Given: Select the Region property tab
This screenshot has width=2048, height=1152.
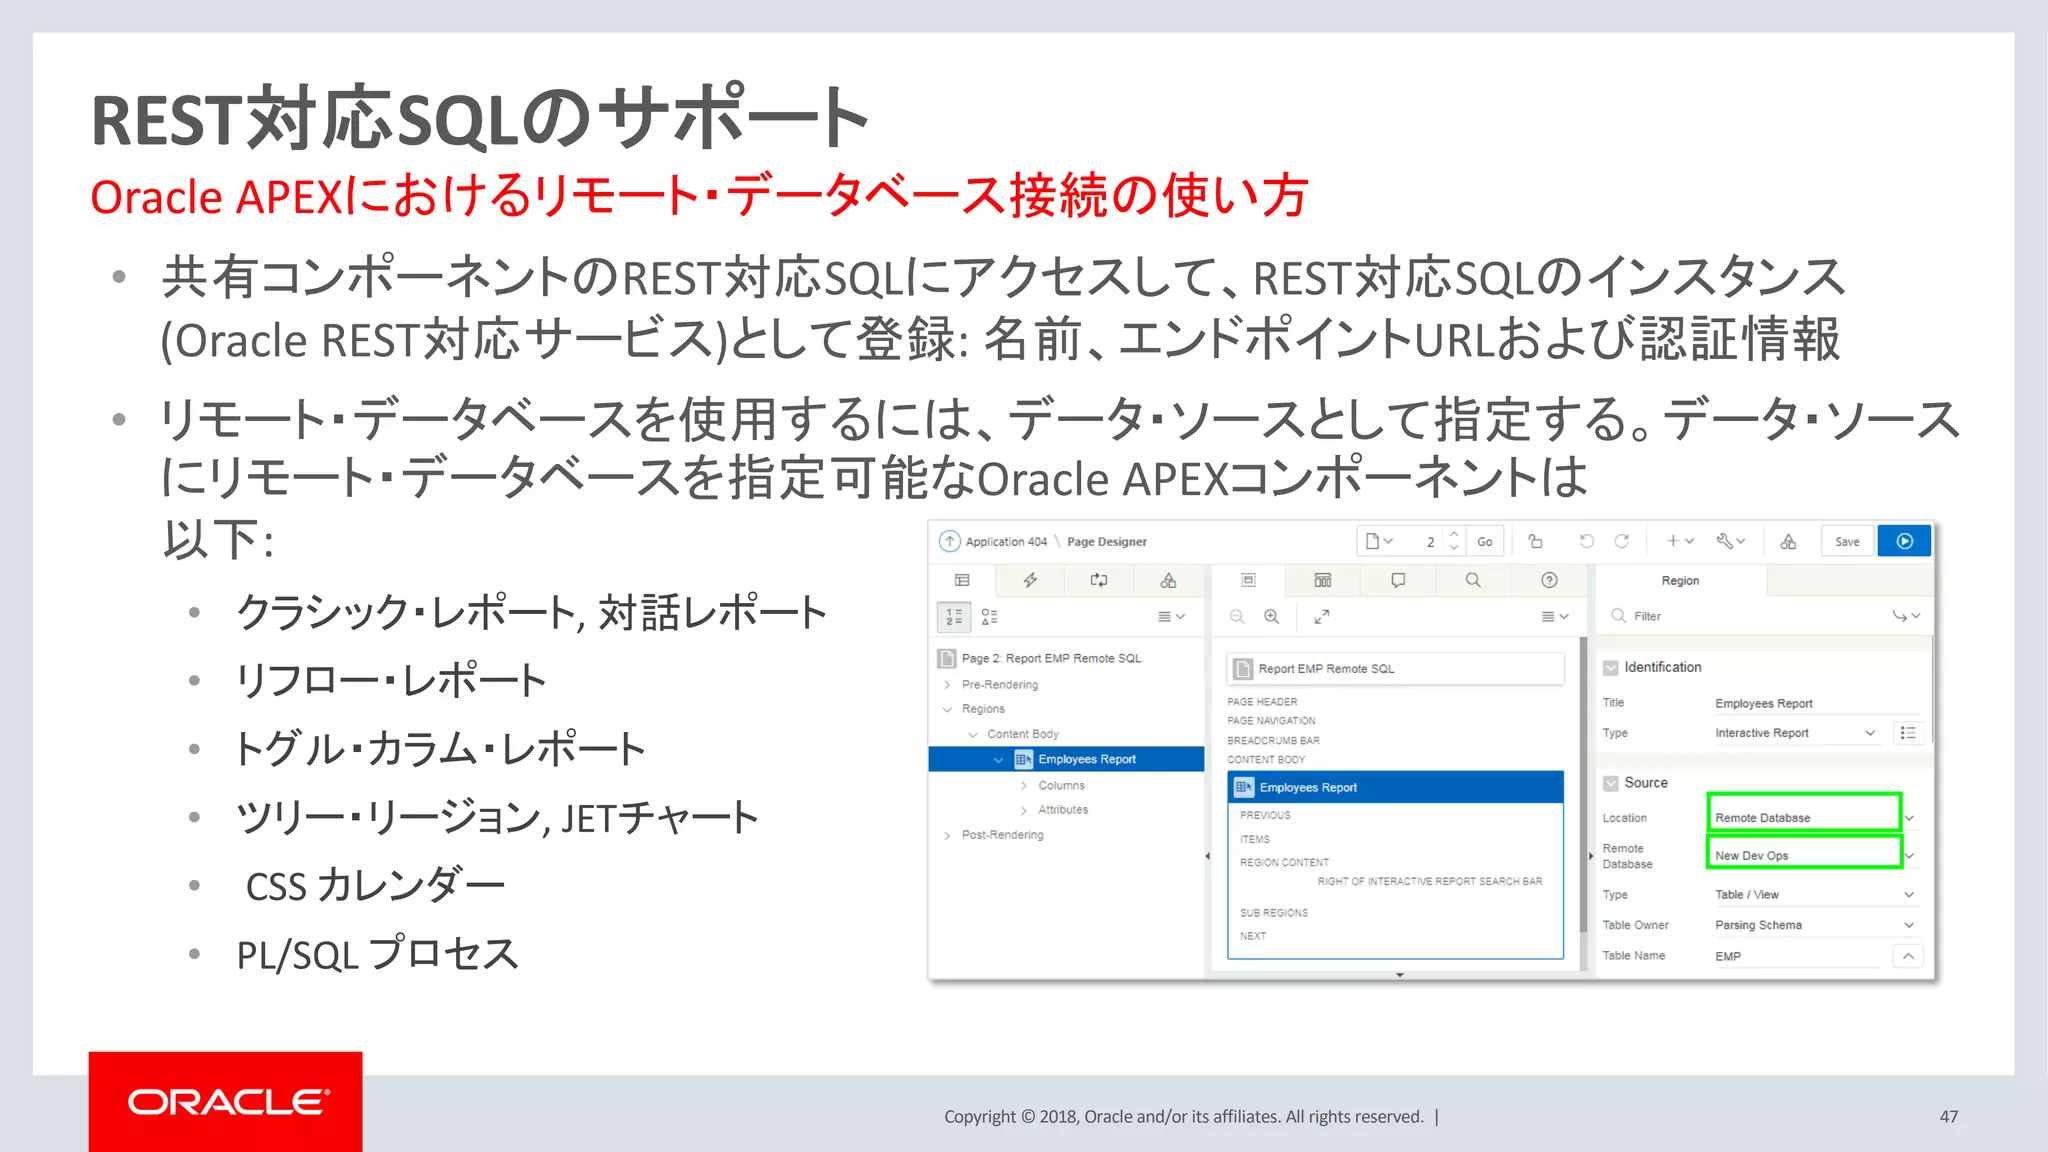Looking at the screenshot, I should click(x=1680, y=580).
